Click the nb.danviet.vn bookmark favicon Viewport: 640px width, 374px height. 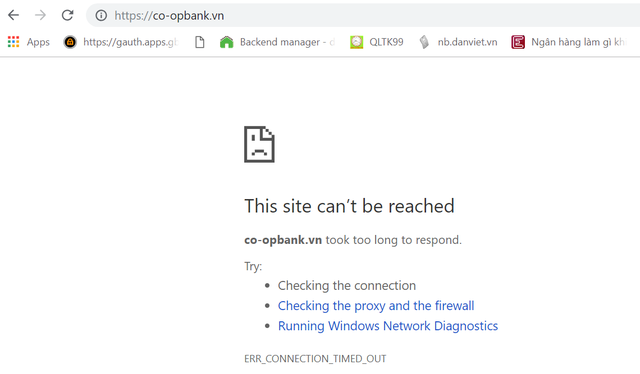tap(424, 42)
